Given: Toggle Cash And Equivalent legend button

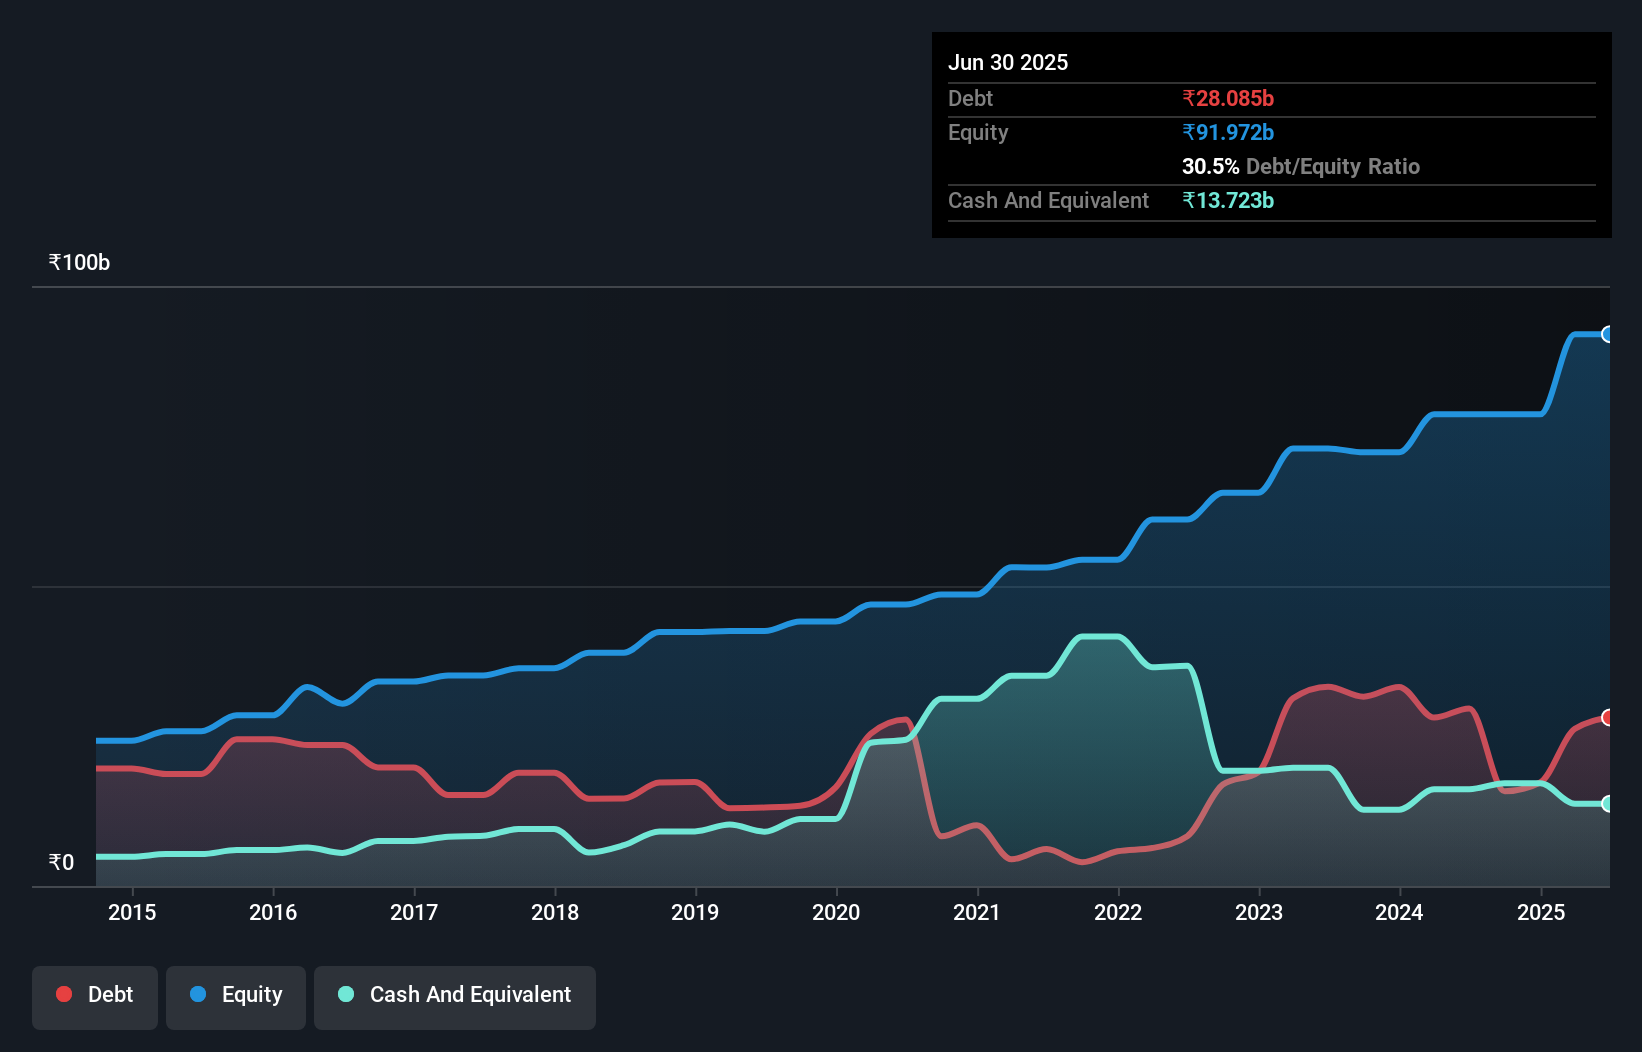Looking at the screenshot, I should coord(455,997).
